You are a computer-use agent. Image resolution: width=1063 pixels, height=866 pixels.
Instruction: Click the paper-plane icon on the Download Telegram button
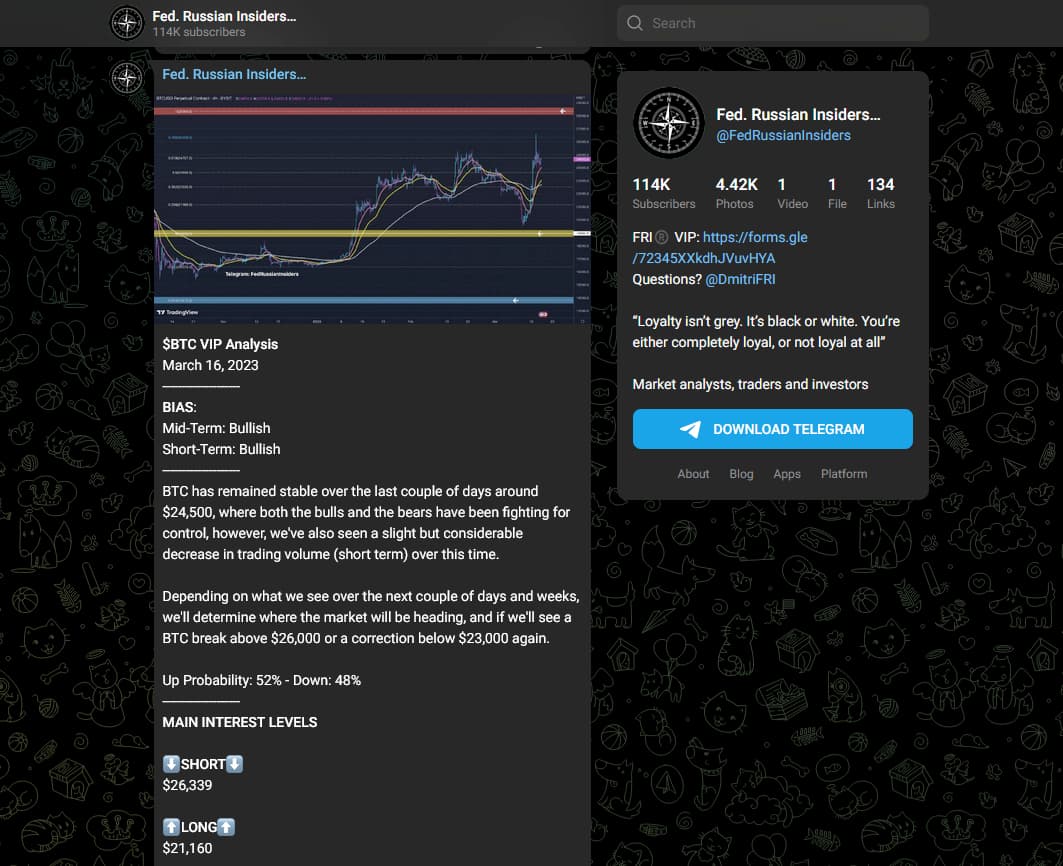tap(690, 429)
